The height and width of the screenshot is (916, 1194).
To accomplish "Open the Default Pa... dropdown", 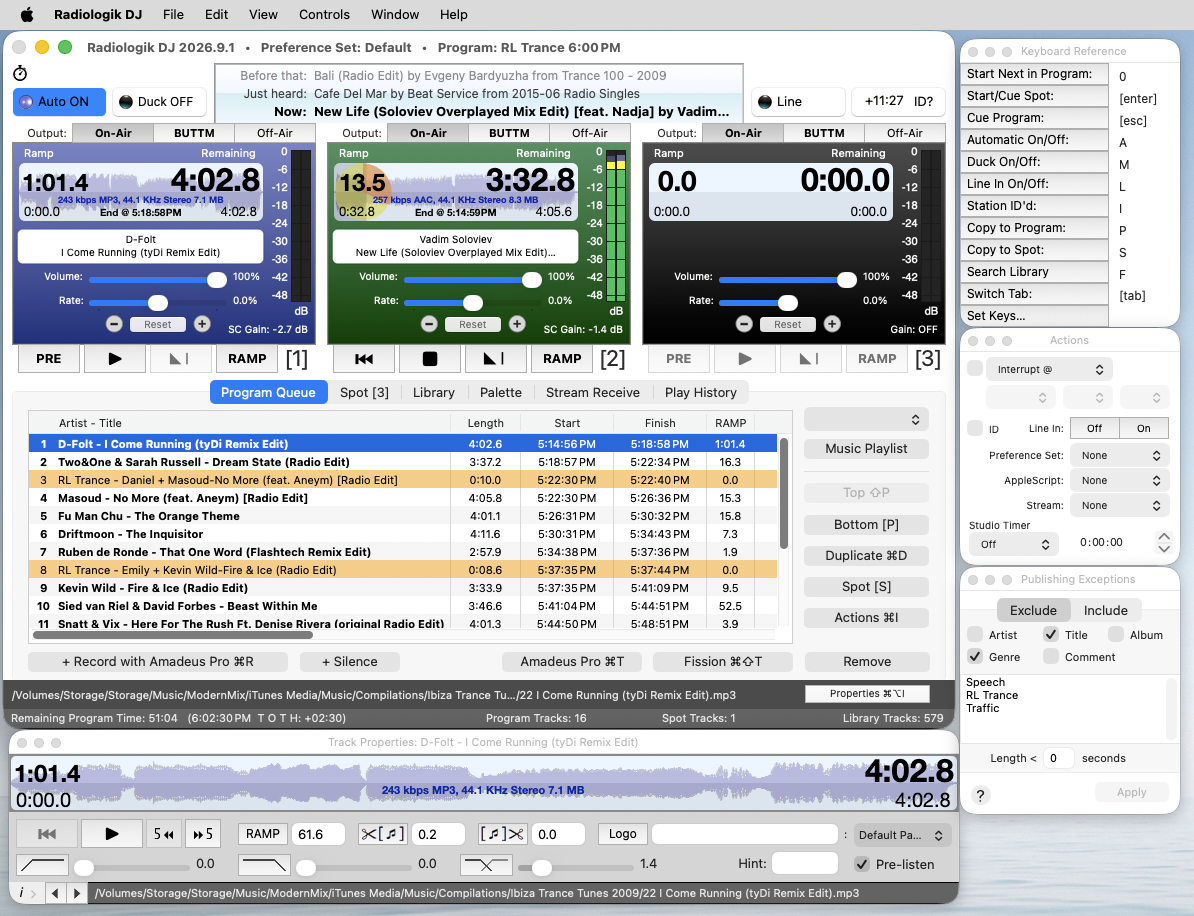I will coord(902,835).
